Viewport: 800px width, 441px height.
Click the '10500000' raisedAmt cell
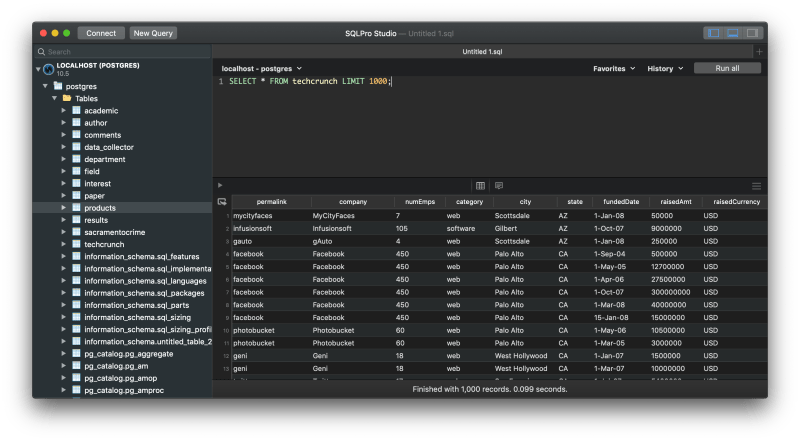click(x=667, y=330)
